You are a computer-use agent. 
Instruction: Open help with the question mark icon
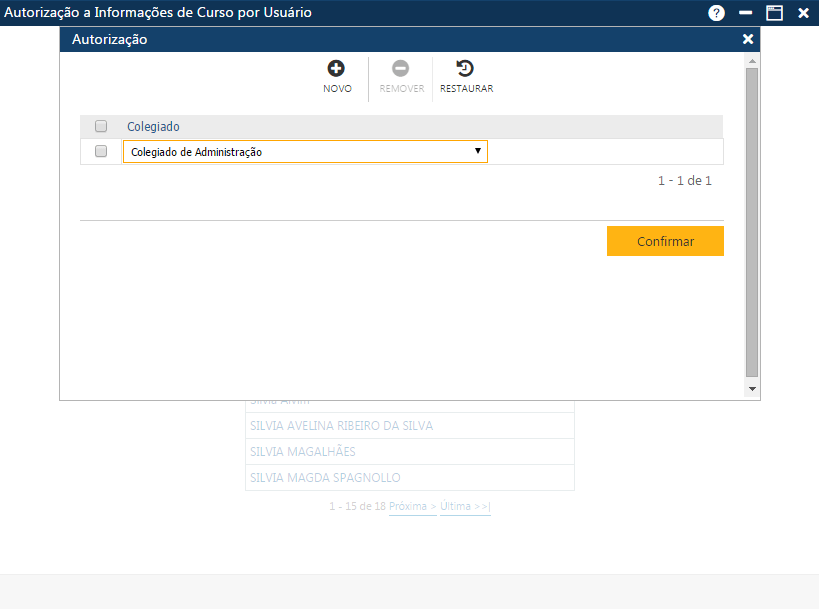coord(716,13)
